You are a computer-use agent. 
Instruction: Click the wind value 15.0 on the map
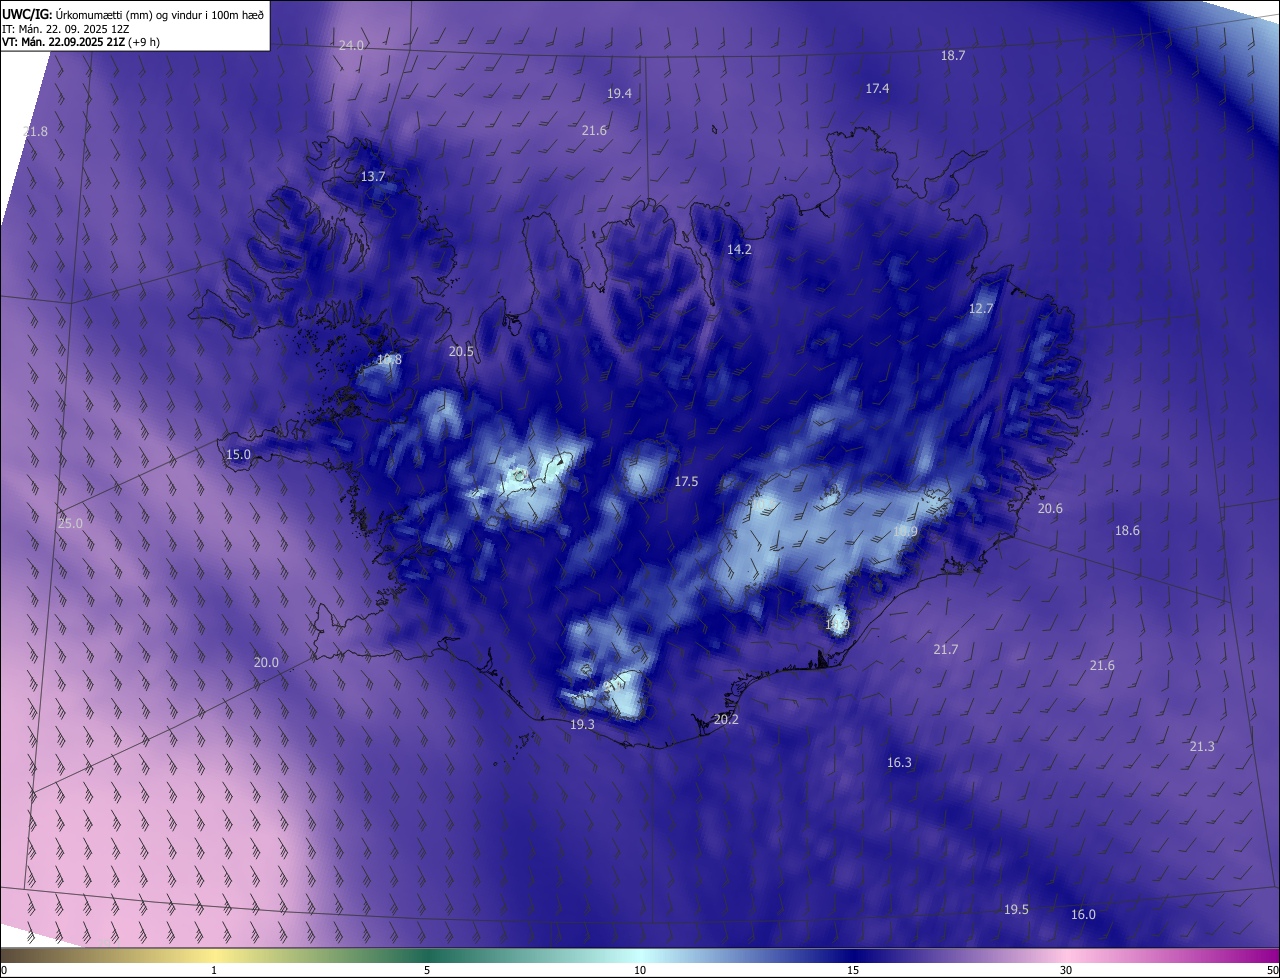[238, 455]
